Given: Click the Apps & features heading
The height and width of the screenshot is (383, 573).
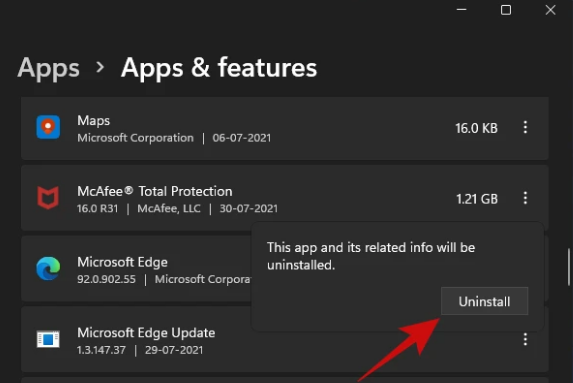Looking at the screenshot, I should (219, 68).
